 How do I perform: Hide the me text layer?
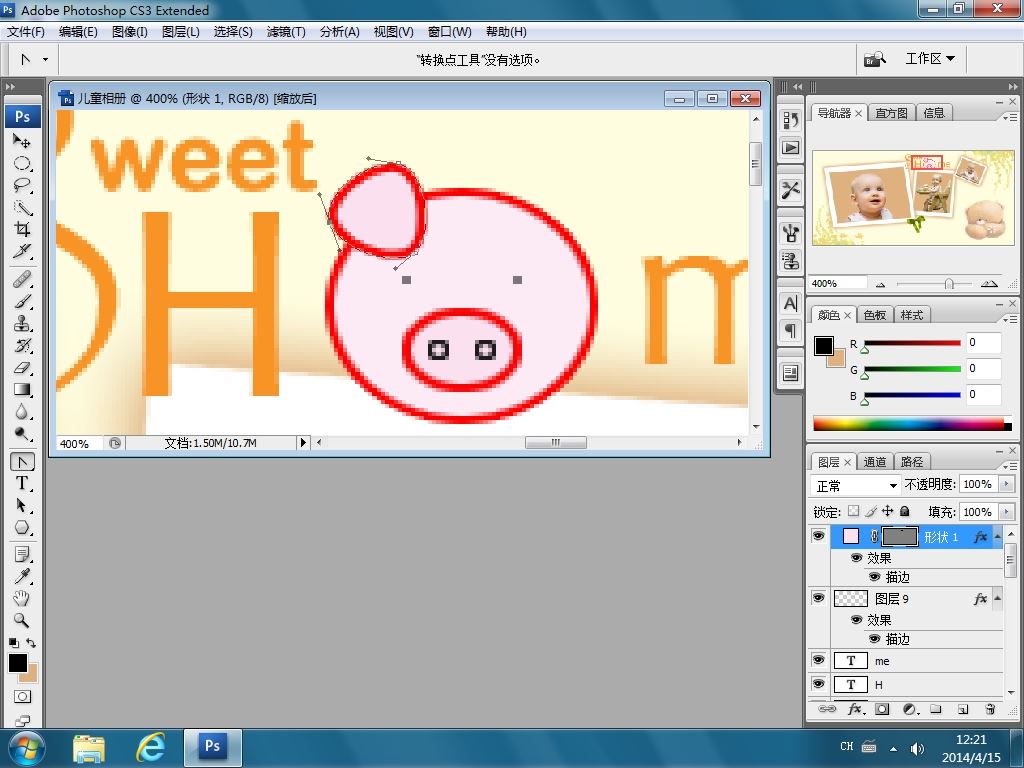click(x=818, y=660)
